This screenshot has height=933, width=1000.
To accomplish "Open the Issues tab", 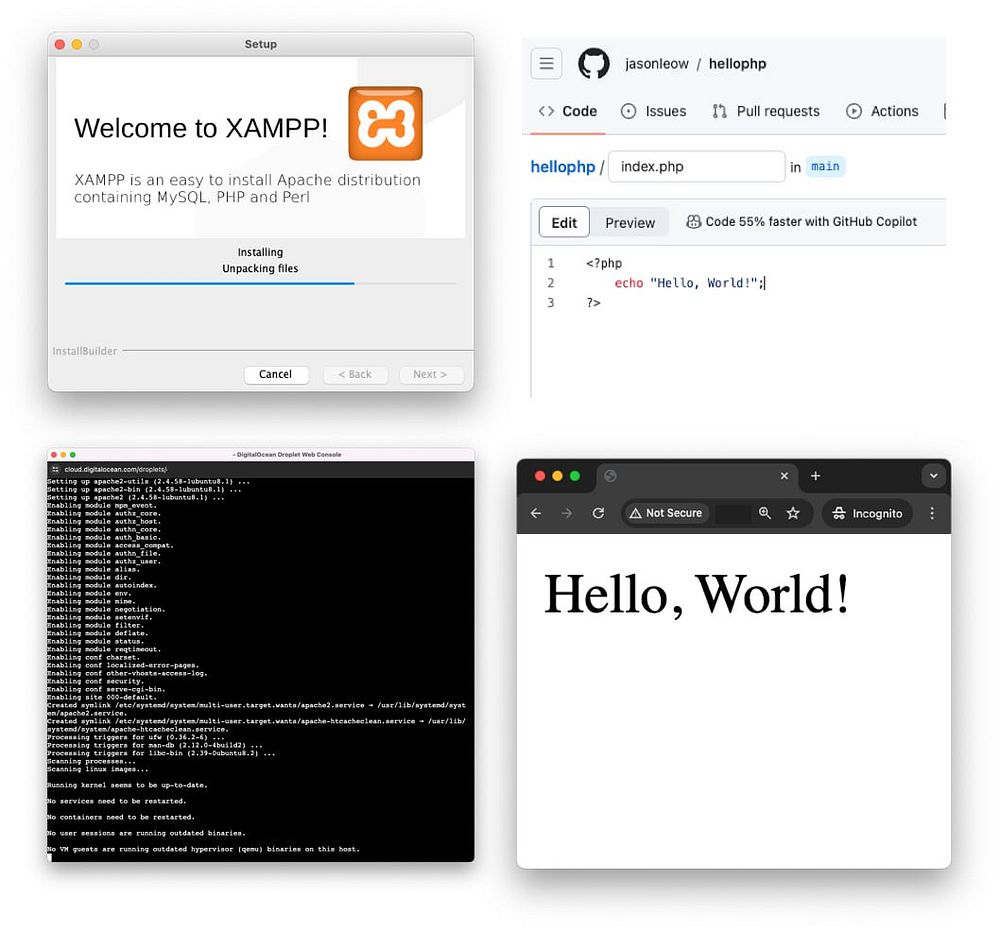I will coord(654,111).
